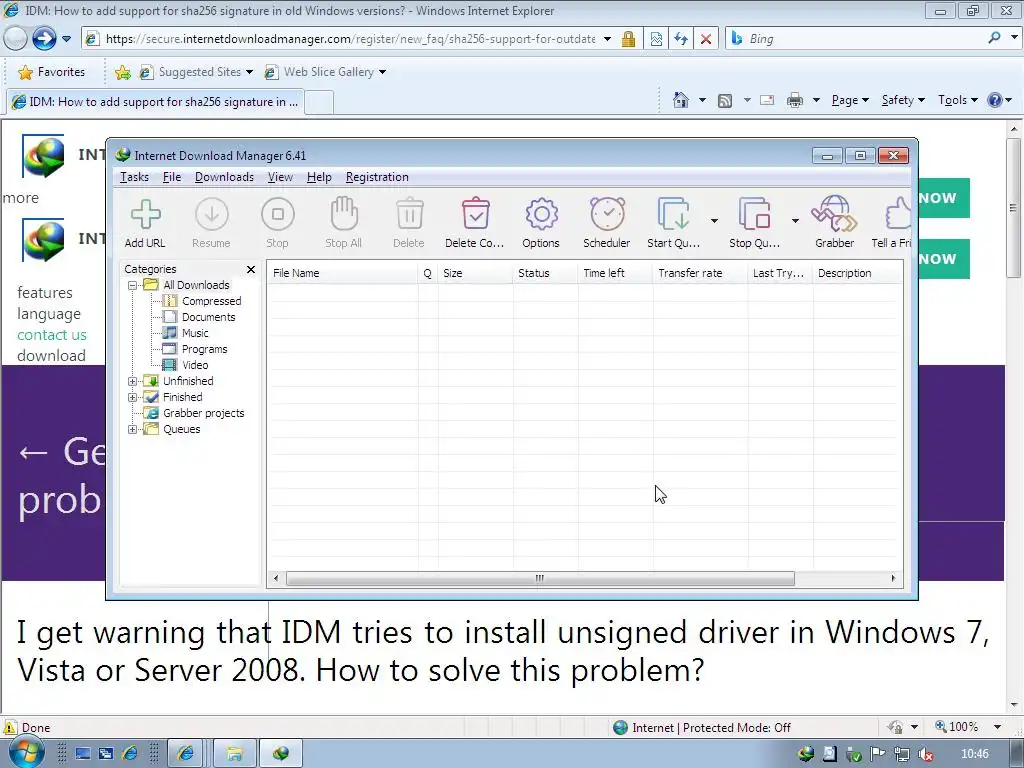Select the Grabber projects tree item
This screenshot has width=1024, height=768.
[204, 413]
